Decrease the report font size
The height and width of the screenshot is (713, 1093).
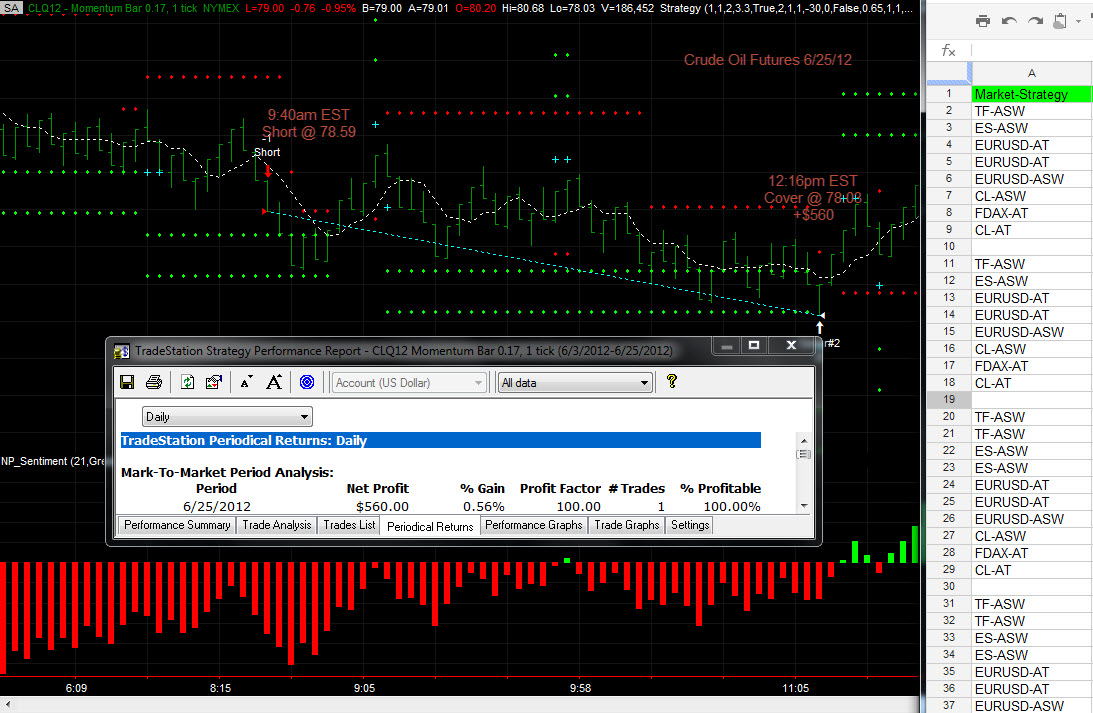[x=246, y=382]
